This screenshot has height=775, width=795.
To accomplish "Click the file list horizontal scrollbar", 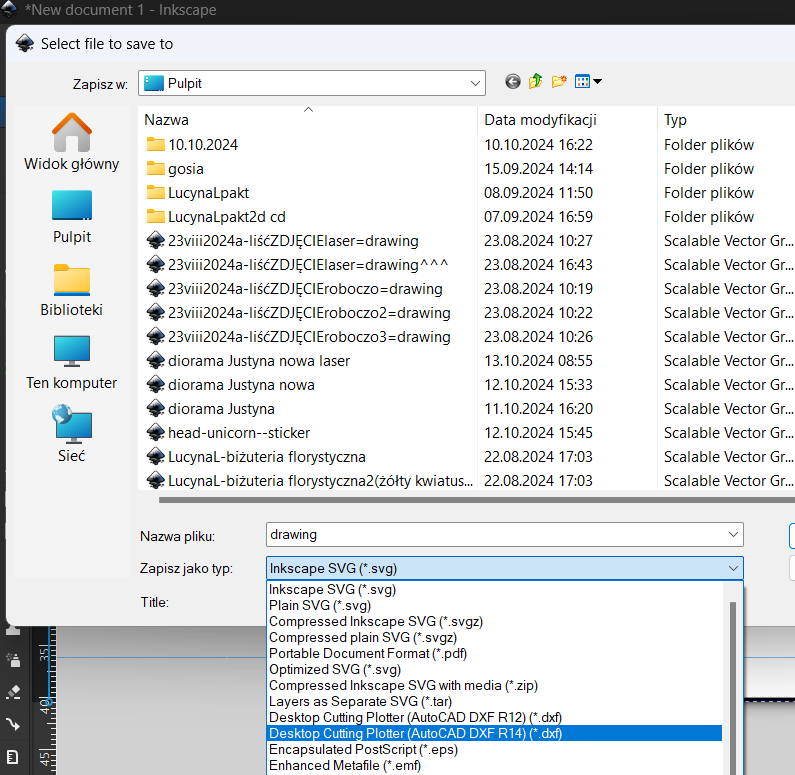I will (x=477, y=500).
